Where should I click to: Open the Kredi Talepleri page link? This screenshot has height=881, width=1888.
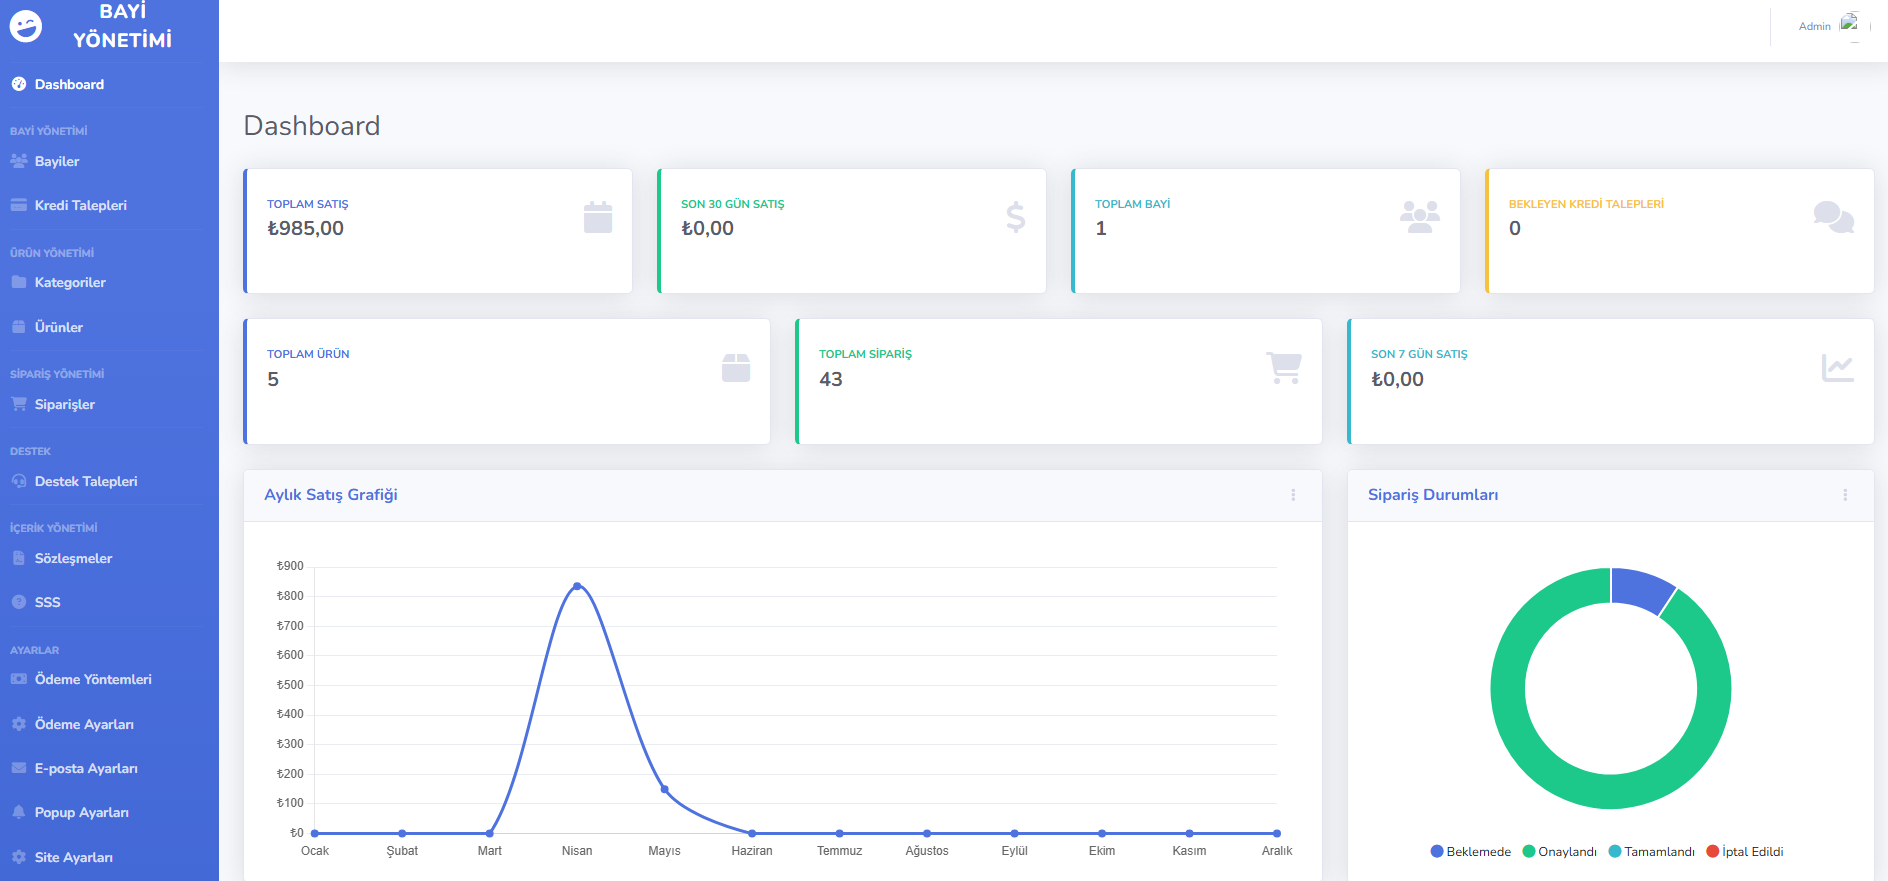[x=80, y=206]
